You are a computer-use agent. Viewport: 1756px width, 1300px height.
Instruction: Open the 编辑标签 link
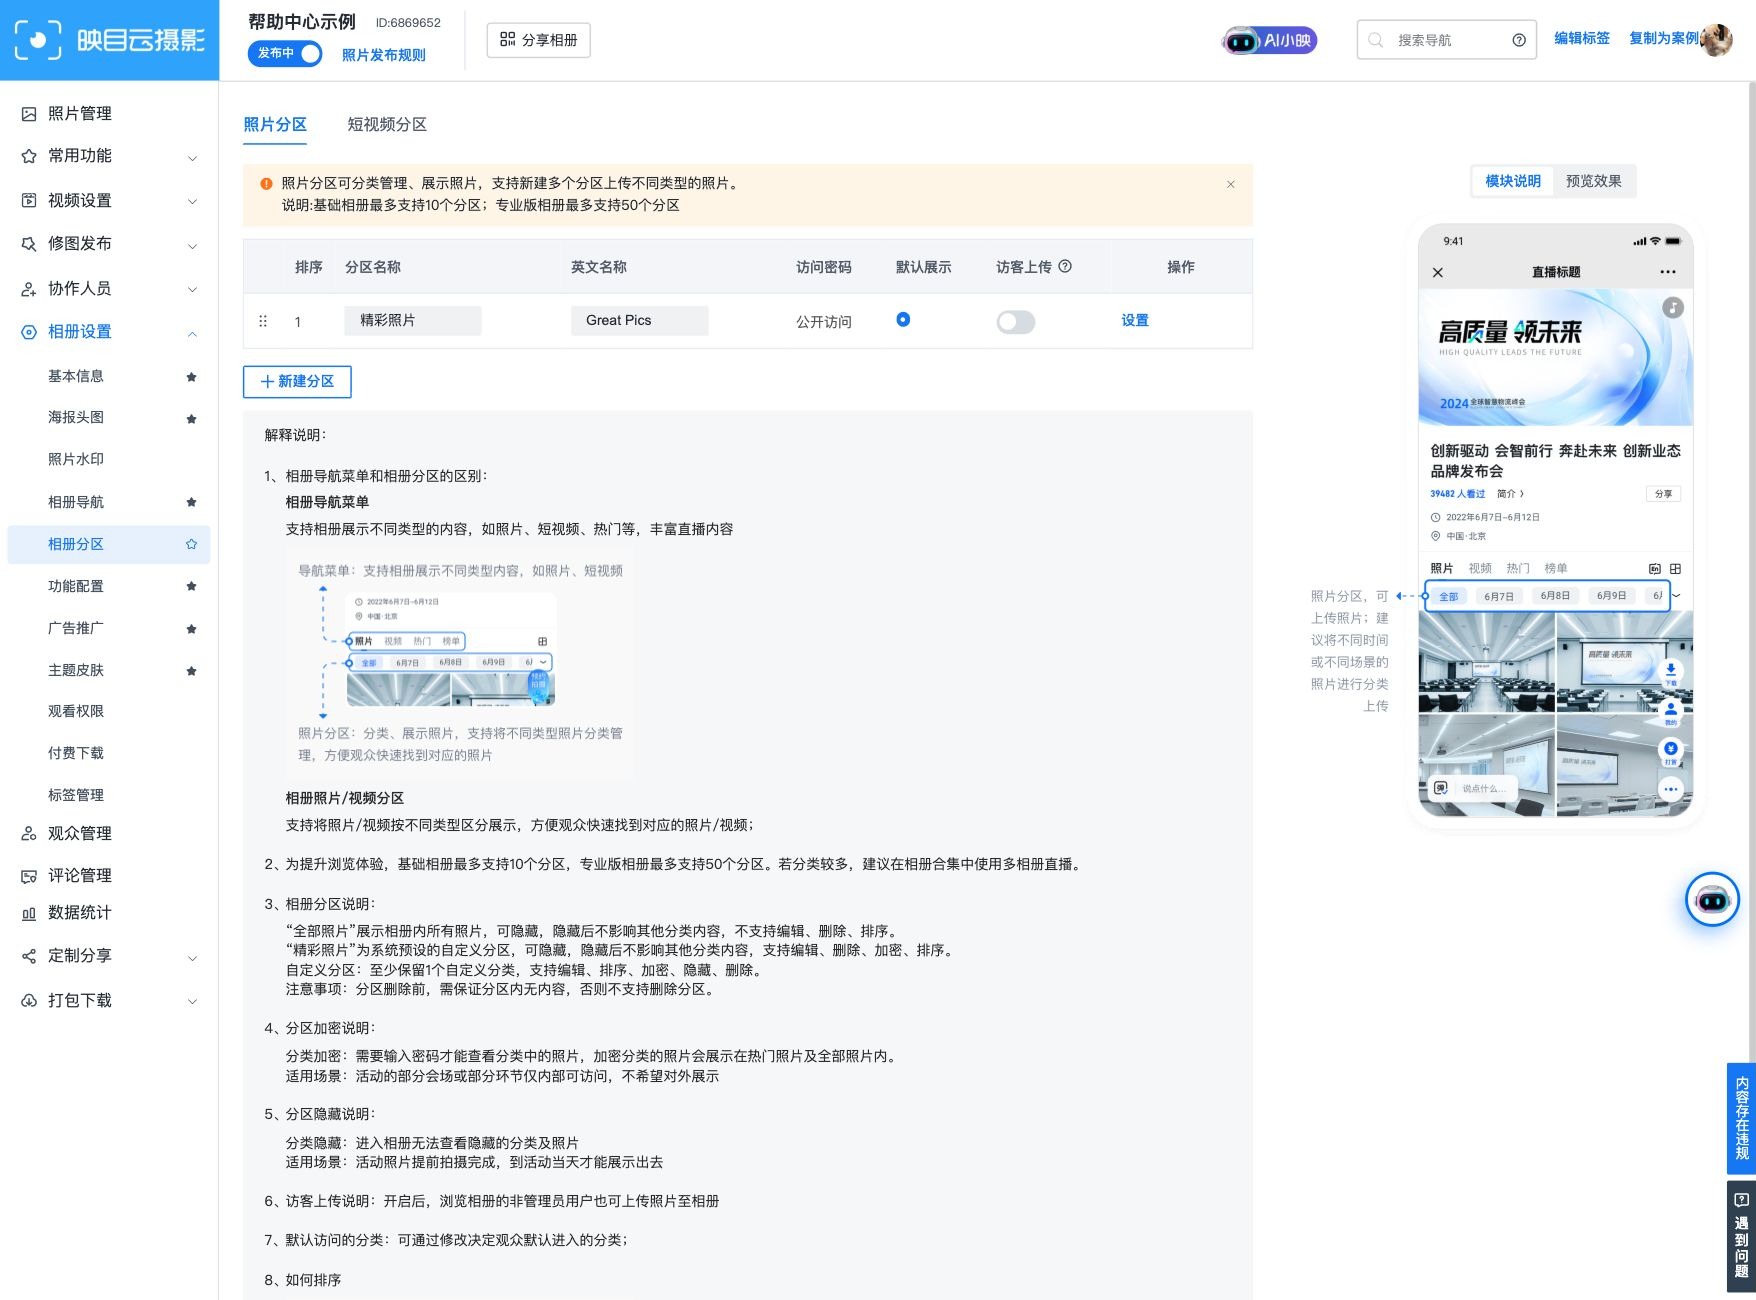click(1582, 38)
